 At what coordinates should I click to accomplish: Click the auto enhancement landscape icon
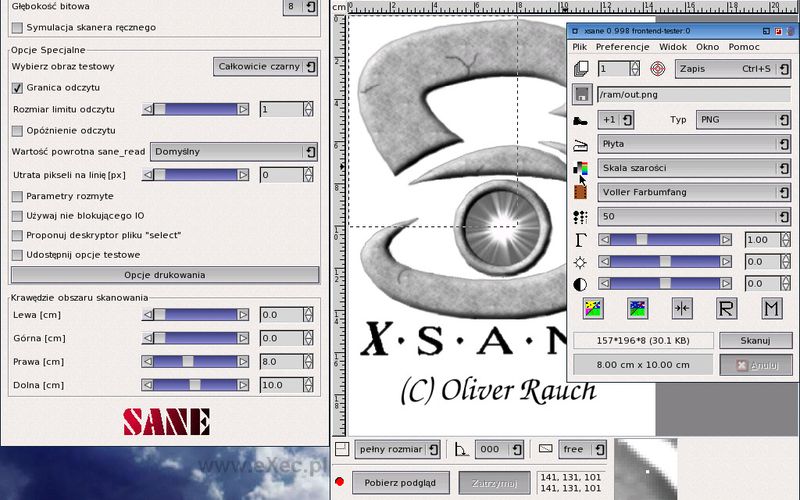(x=637, y=308)
